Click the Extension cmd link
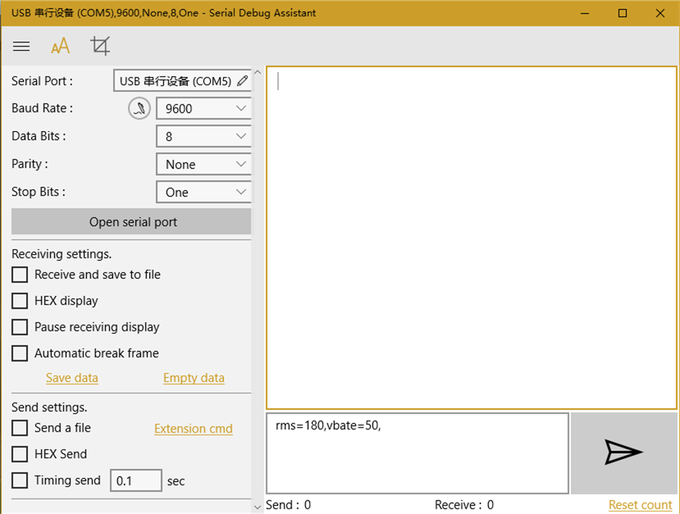The image size is (680, 514). (x=193, y=429)
